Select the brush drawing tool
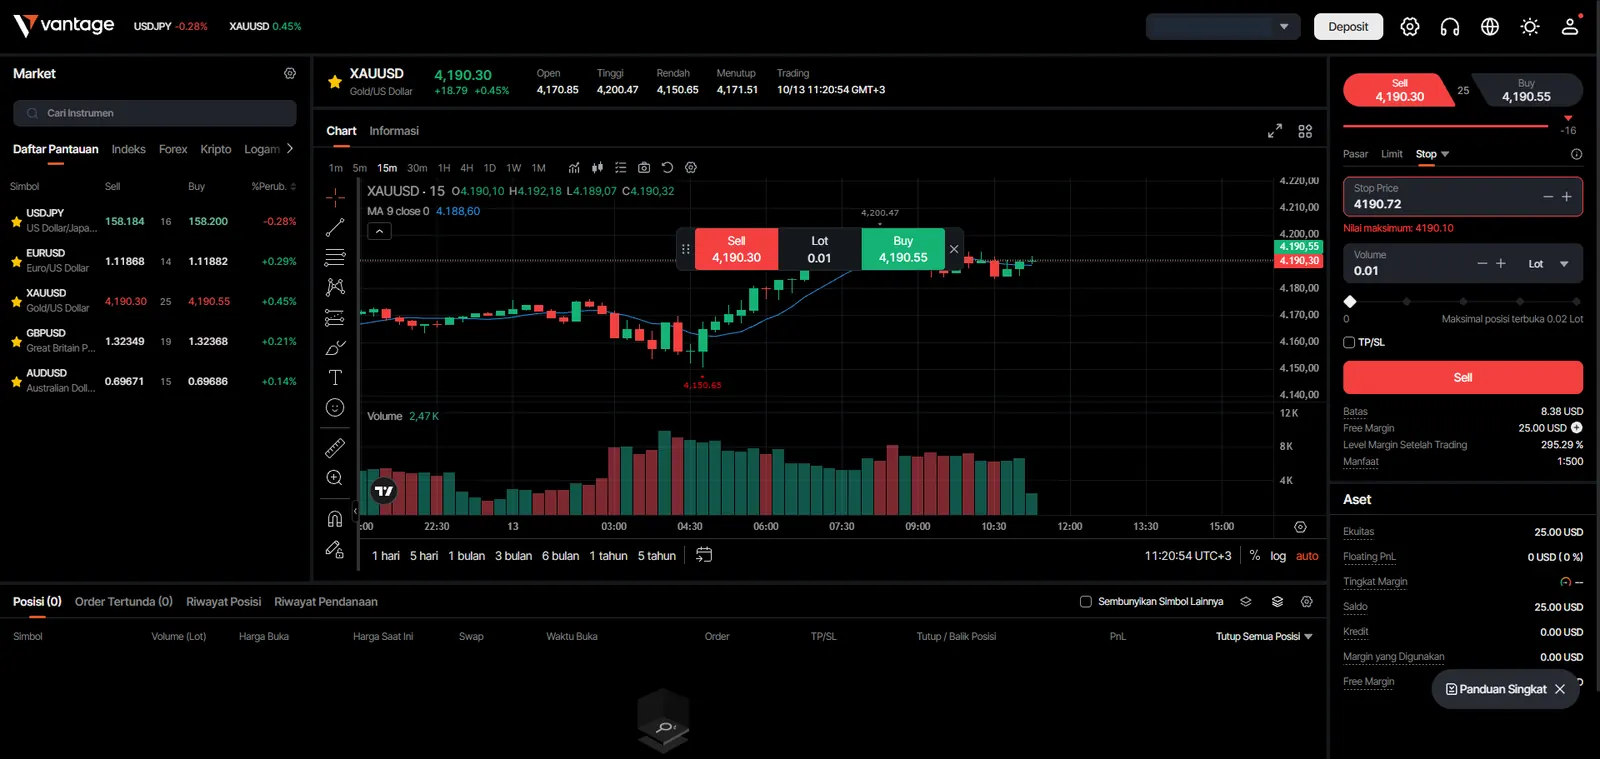 (335, 348)
